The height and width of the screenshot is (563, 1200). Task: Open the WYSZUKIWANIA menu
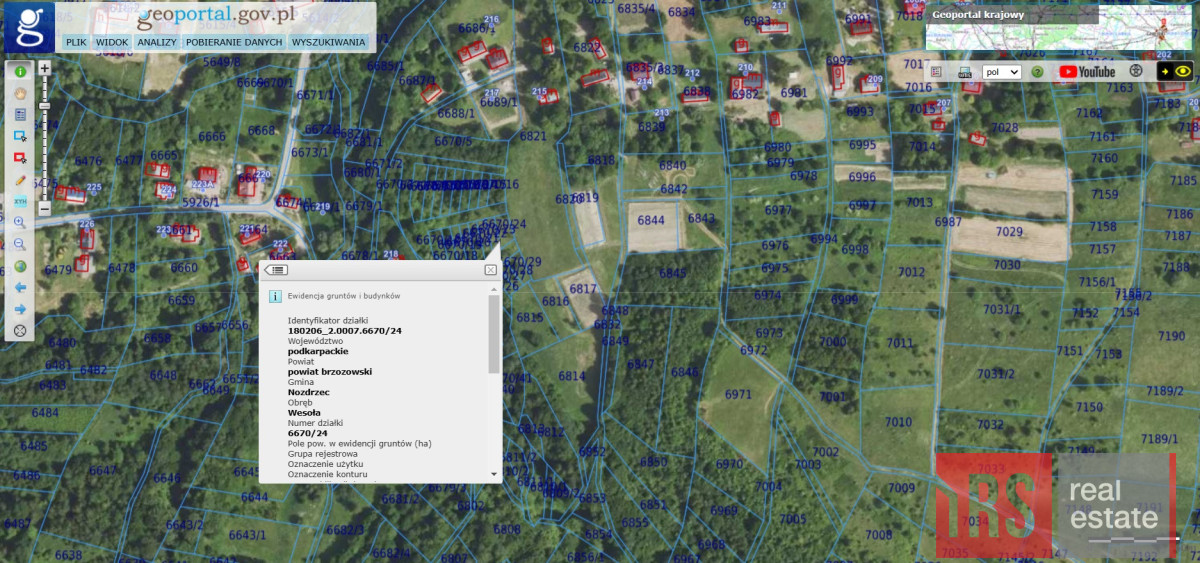329,43
